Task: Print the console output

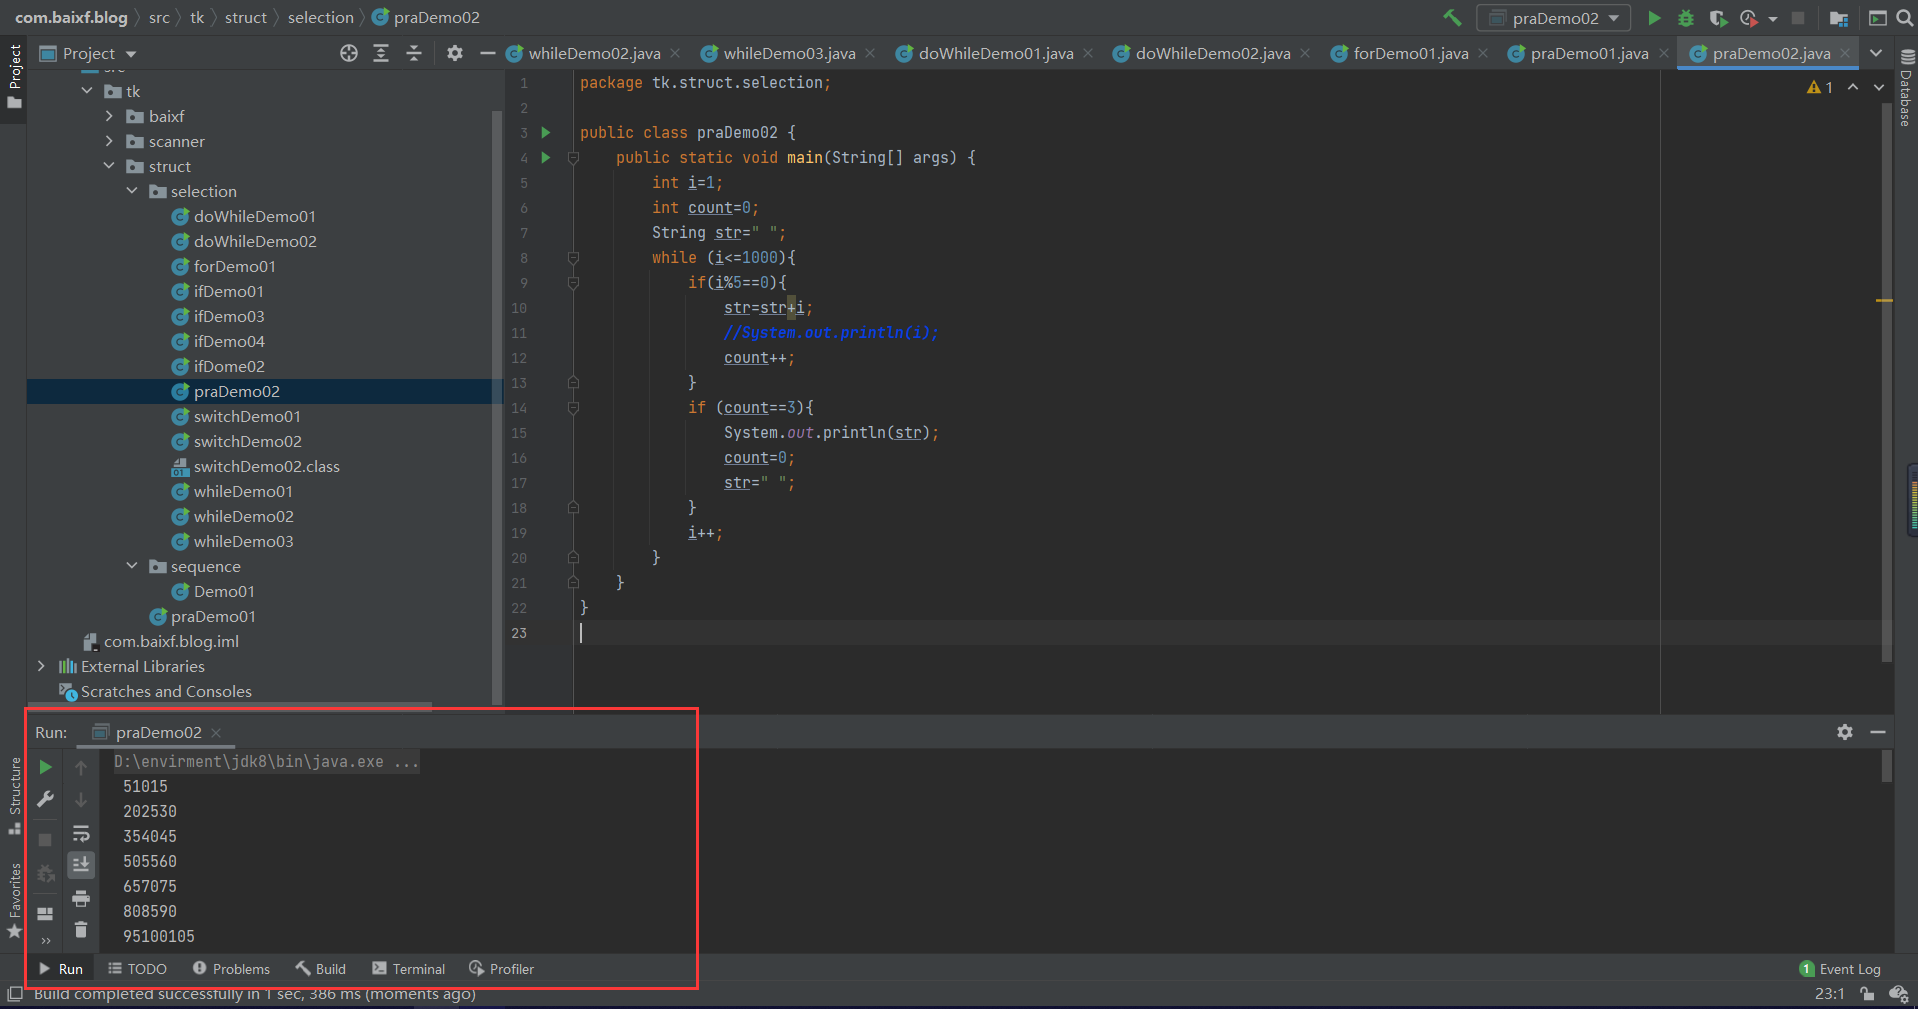Action: [81, 898]
